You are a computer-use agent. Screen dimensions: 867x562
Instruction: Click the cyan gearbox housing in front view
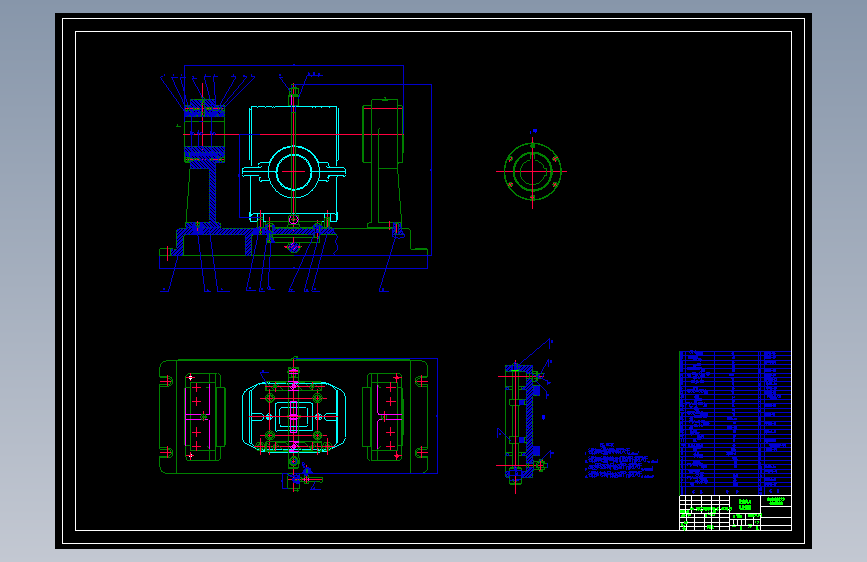tap(294, 164)
